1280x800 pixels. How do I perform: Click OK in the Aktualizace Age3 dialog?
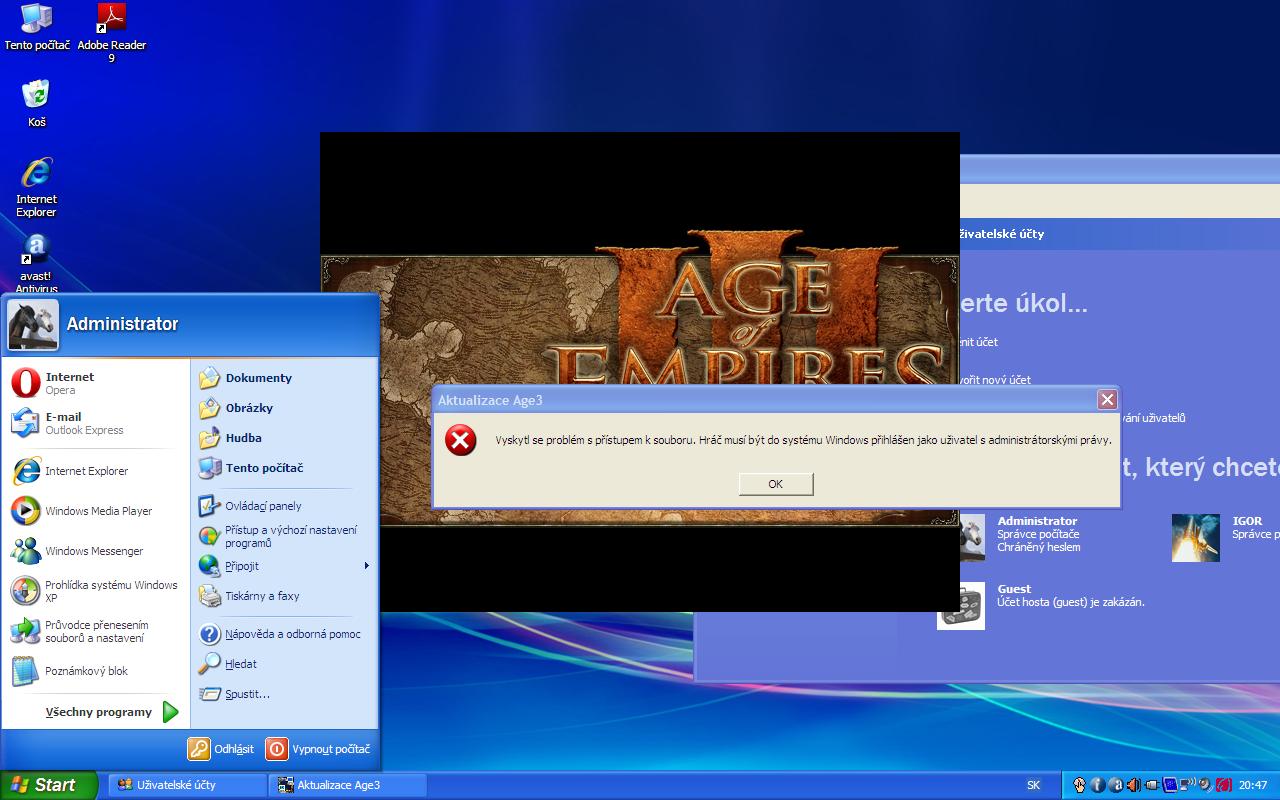[x=775, y=484]
